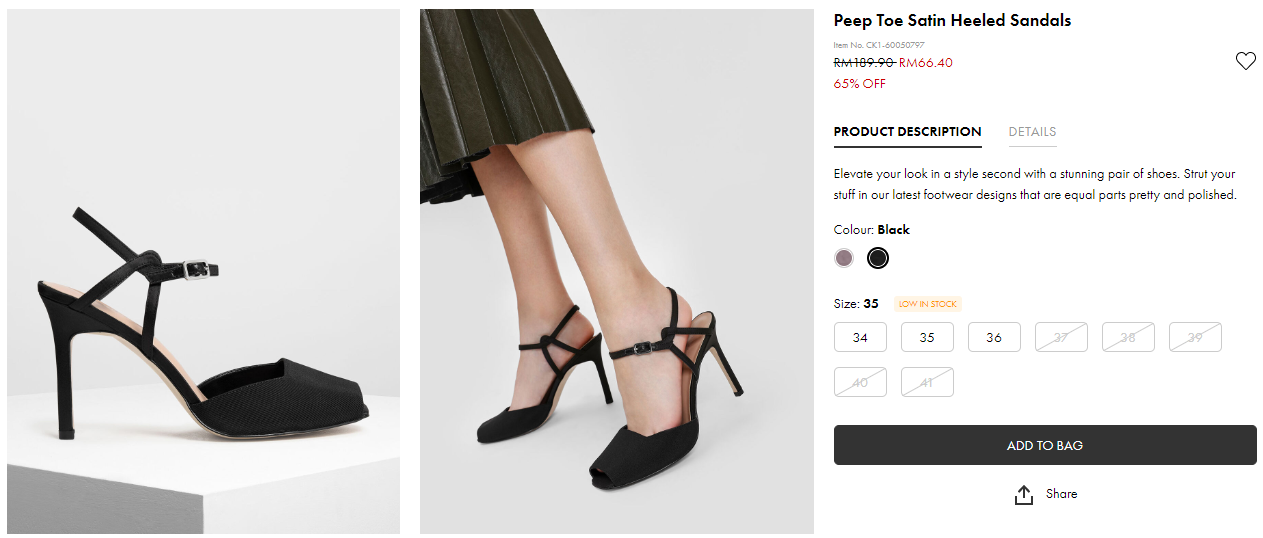The width and height of the screenshot is (1263, 538).
Task: Switch to the Details tab
Action: click(1032, 132)
